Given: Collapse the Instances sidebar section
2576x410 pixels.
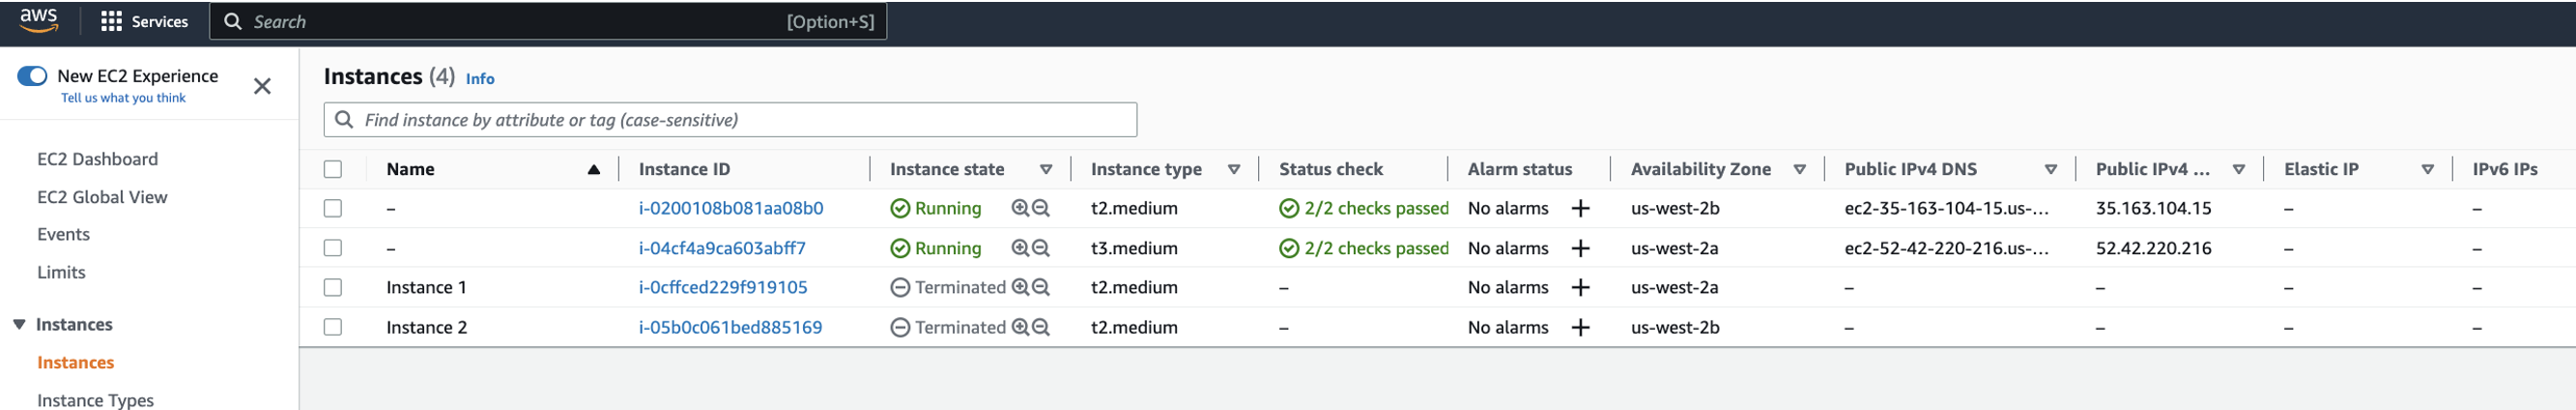Looking at the screenshot, I should click(19, 325).
